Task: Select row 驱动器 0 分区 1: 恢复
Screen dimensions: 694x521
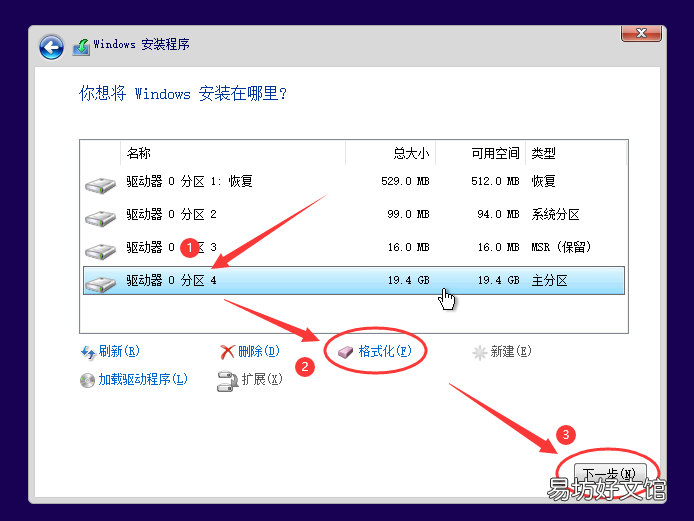Action: coord(354,181)
